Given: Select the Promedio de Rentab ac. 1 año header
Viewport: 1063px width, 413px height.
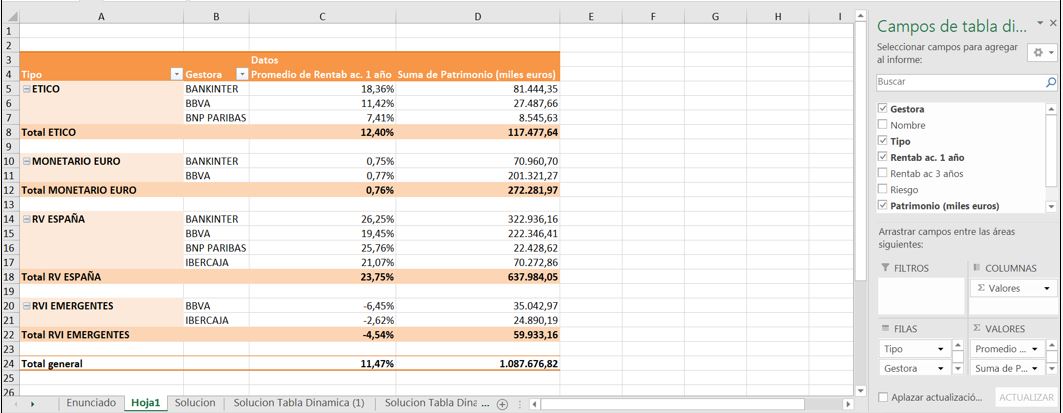Looking at the screenshot, I should tap(323, 75).
